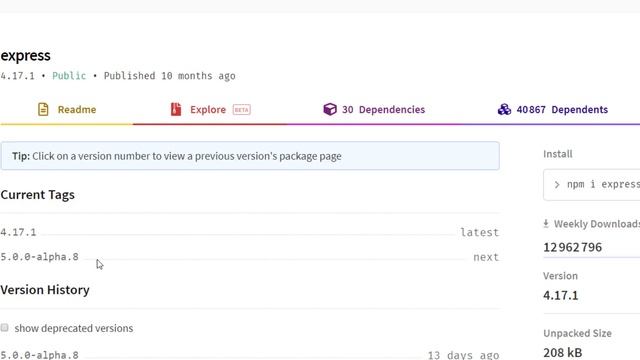Viewport: 640px width, 360px height.
Task: Click the Version History heading
Action: 45,290
